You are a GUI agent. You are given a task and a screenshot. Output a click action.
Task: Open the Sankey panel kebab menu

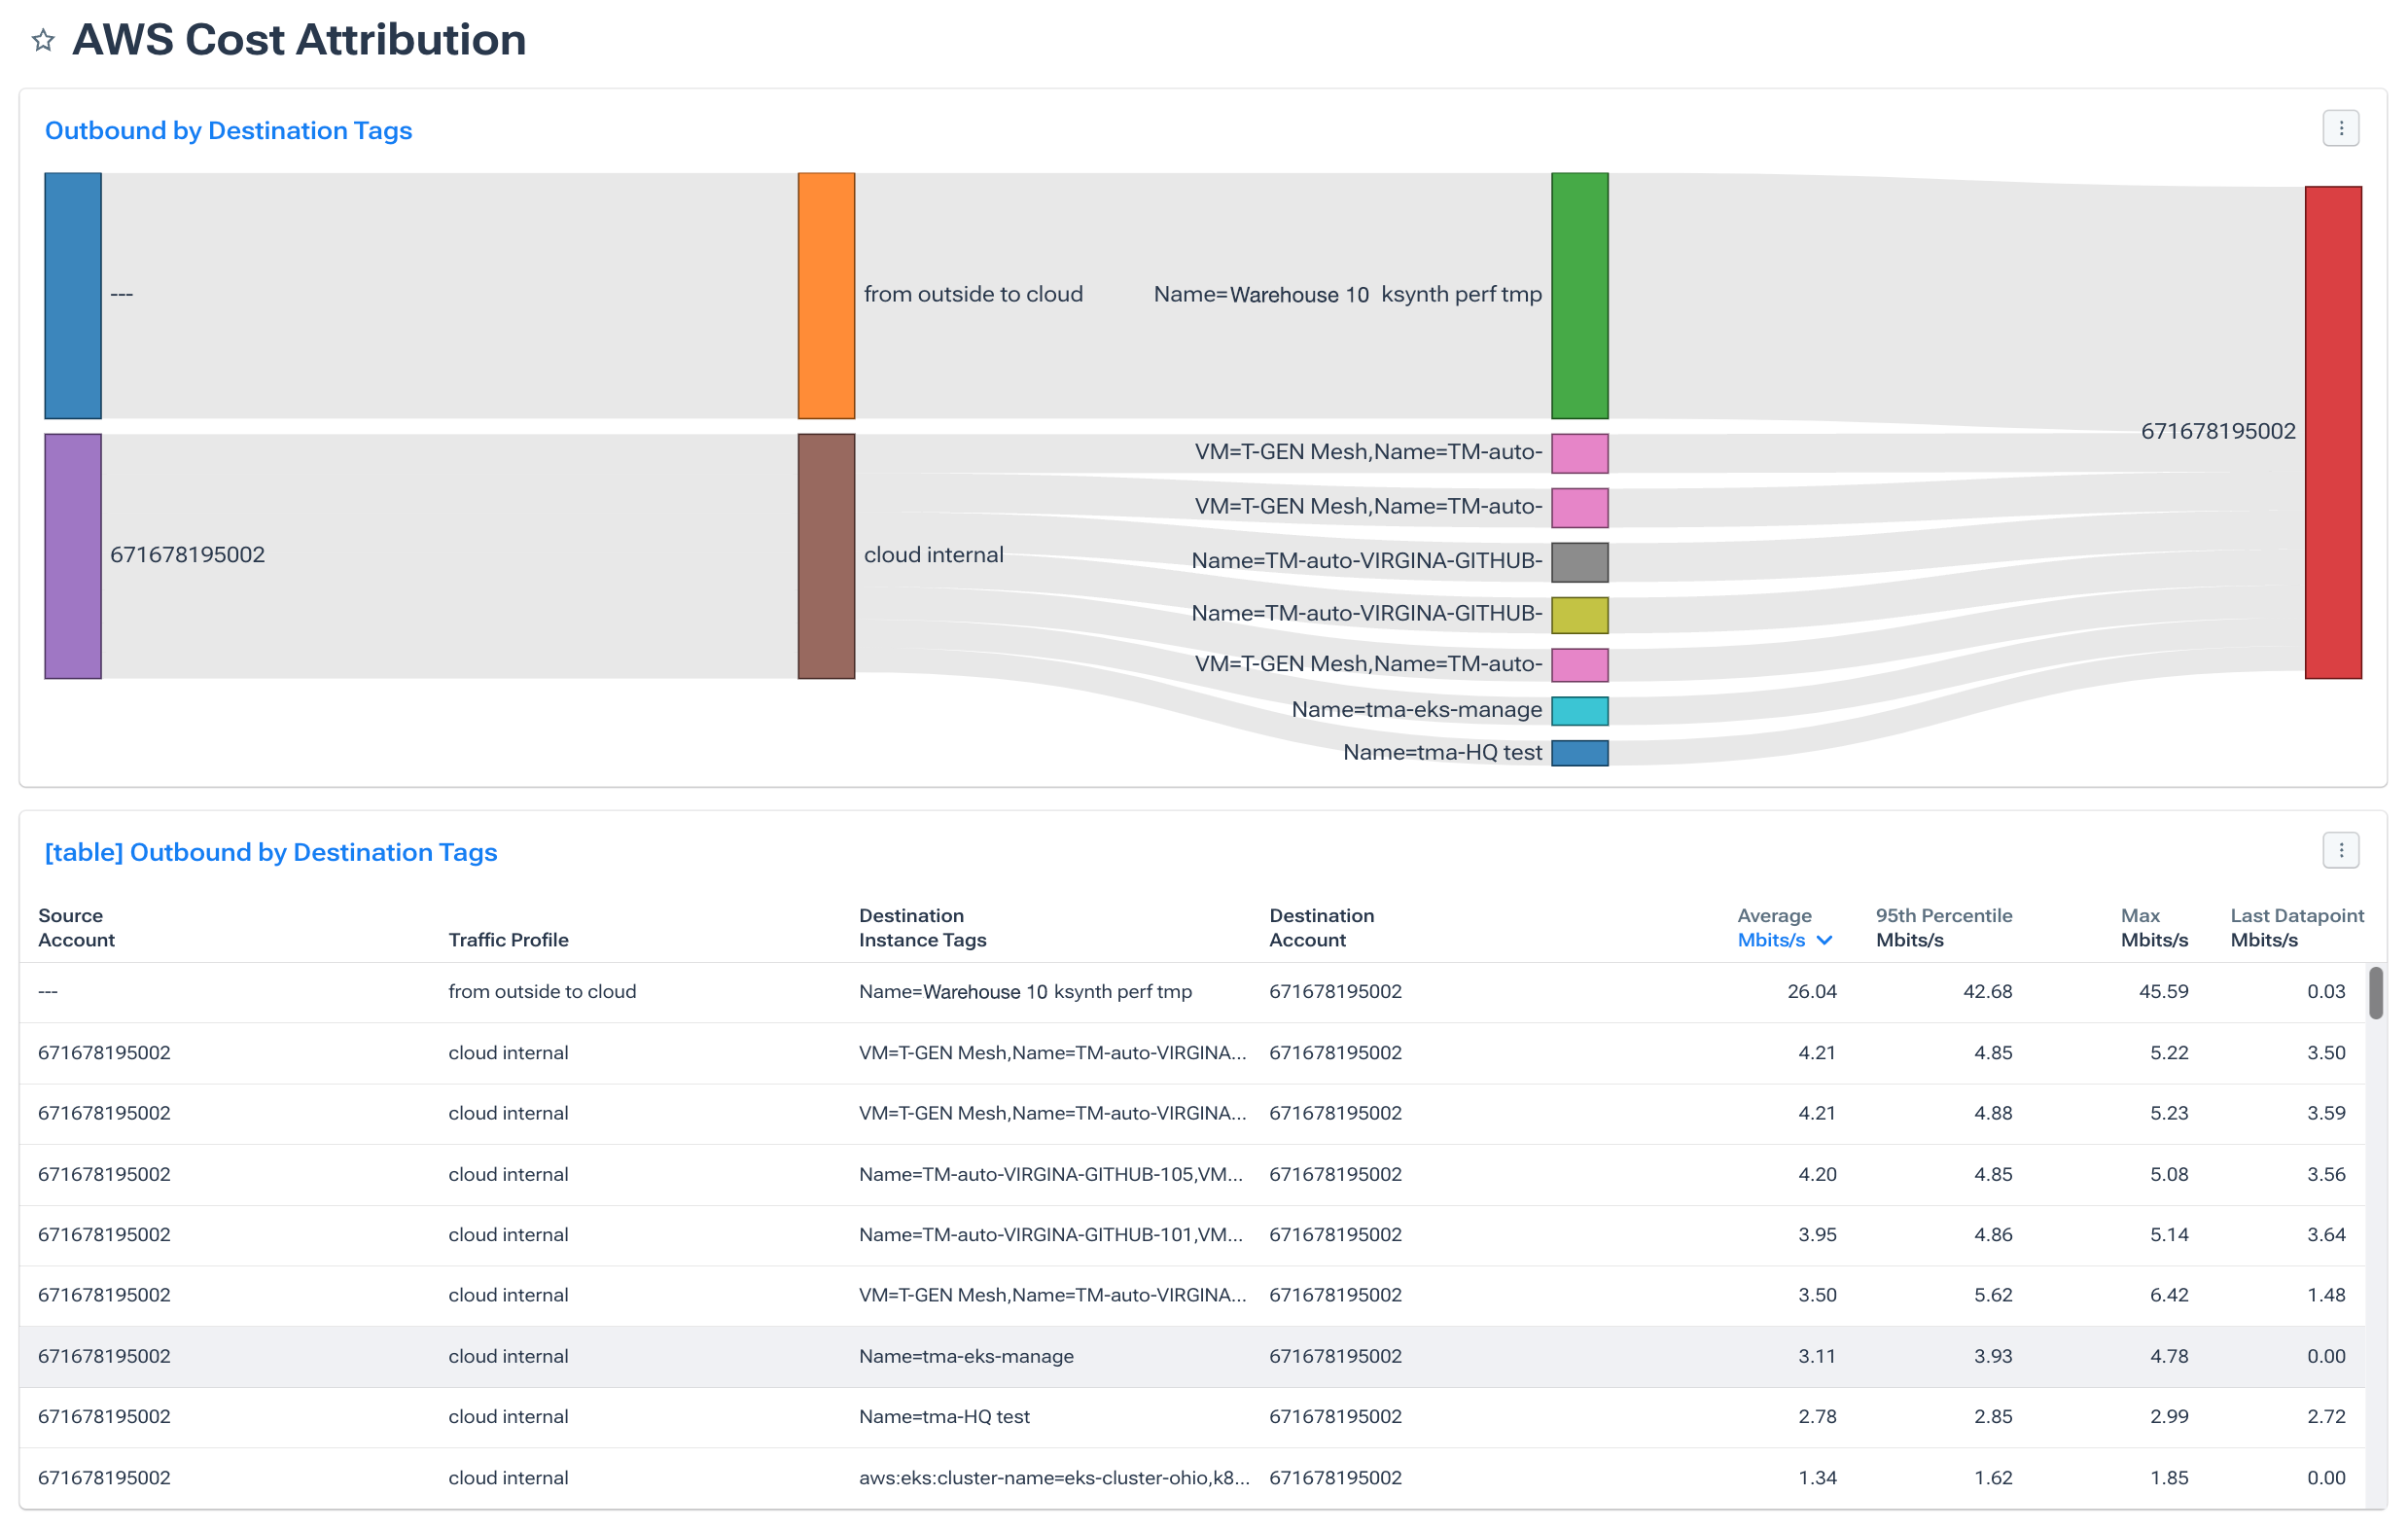coord(2340,127)
